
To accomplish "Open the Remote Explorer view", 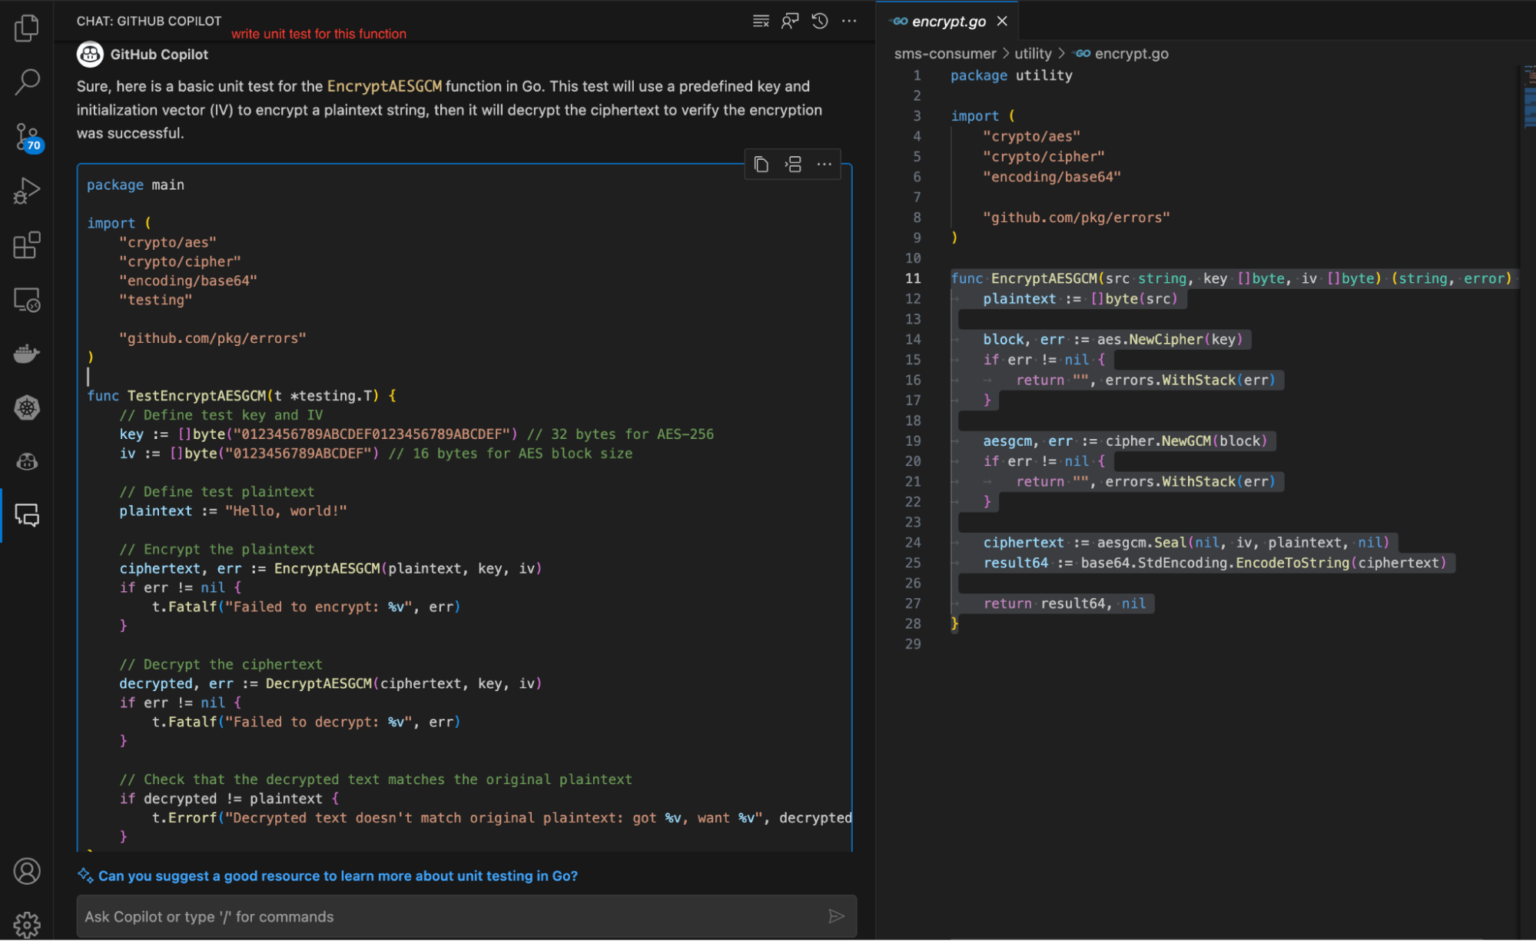I will [x=27, y=299].
